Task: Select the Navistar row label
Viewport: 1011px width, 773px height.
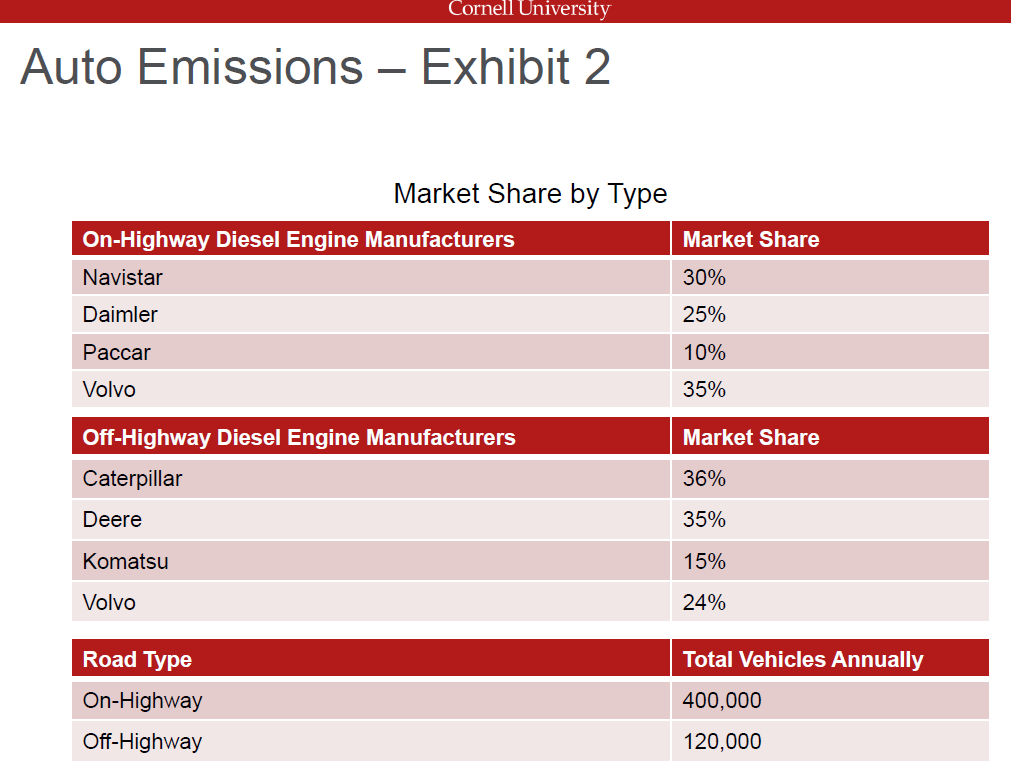Action: pos(123,277)
